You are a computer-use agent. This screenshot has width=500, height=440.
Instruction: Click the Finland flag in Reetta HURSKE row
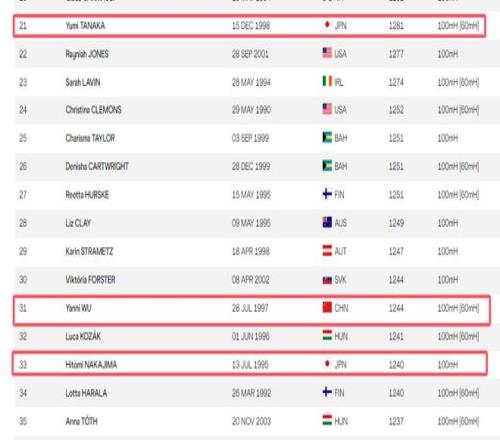coord(327,194)
